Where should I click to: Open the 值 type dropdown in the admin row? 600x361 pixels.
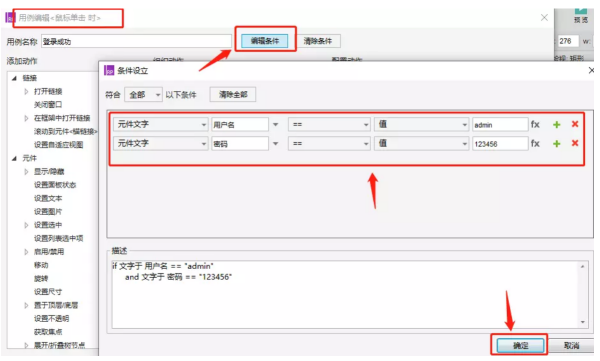(421, 124)
